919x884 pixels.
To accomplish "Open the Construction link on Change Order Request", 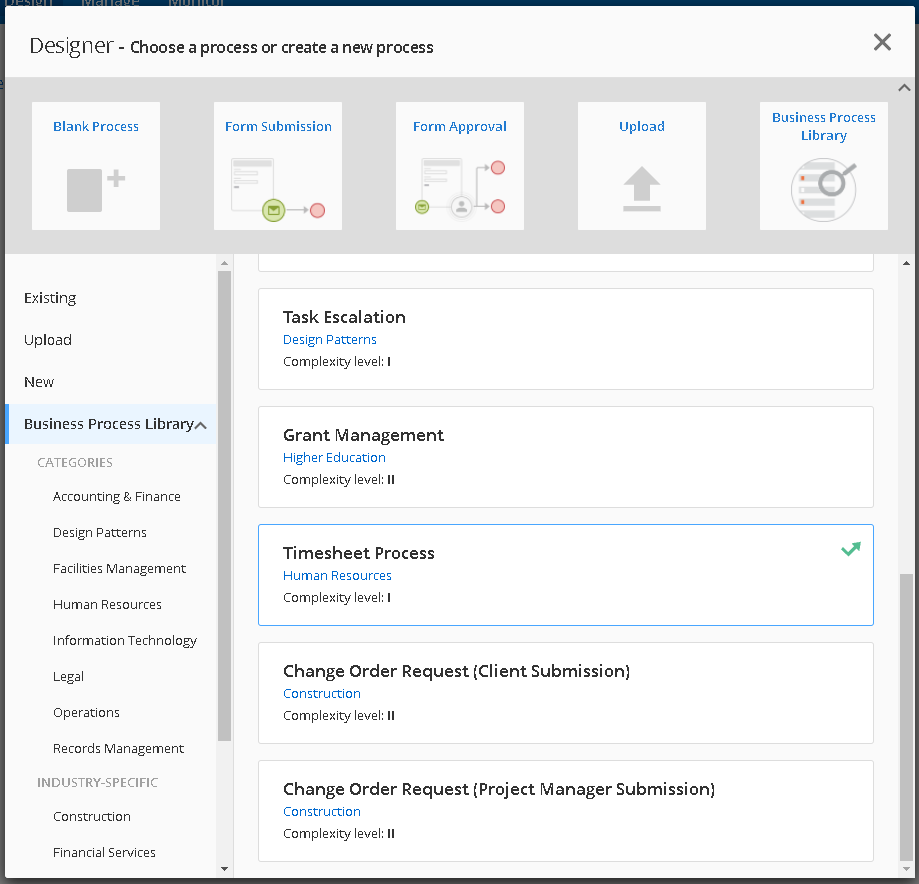I will tap(321, 693).
